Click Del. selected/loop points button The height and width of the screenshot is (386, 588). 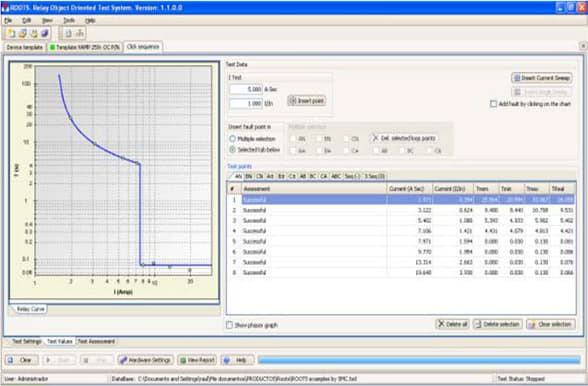pos(404,138)
